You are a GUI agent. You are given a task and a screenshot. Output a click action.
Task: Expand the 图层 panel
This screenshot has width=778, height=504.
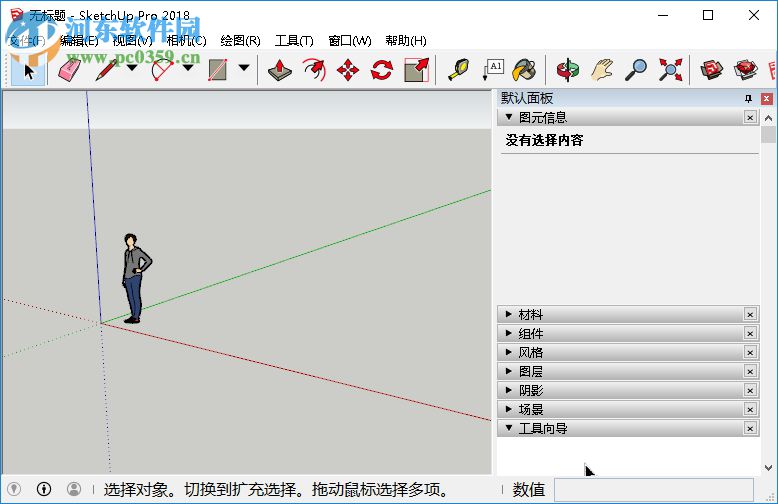pyautogui.click(x=509, y=371)
